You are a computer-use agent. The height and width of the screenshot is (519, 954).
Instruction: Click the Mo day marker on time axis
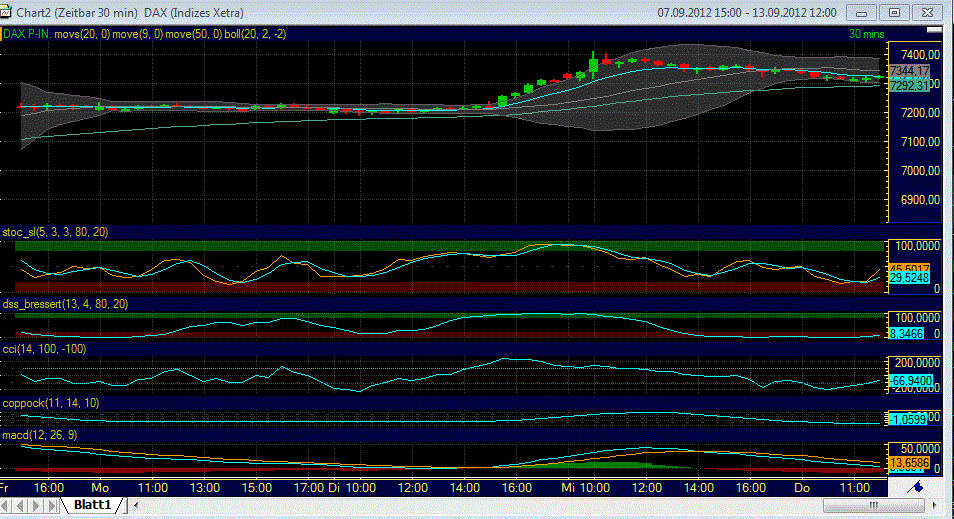point(100,487)
